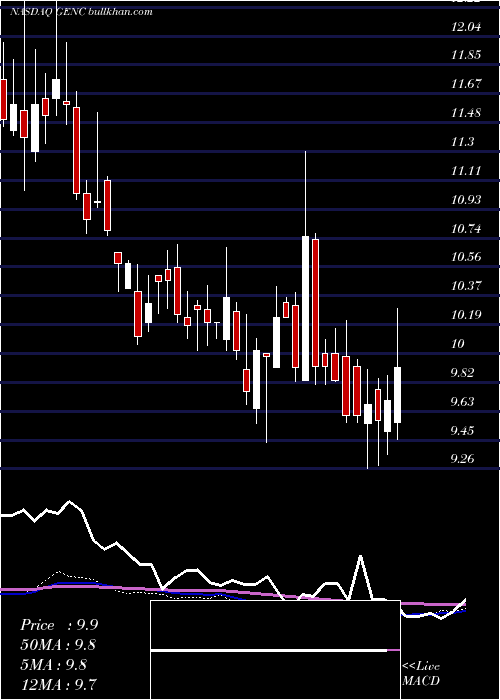The height and width of the screenshot is (700, 500).
Task: Click the NASDAQ GENC bullkhan.com chart title
Action: [x=81, y=12]
